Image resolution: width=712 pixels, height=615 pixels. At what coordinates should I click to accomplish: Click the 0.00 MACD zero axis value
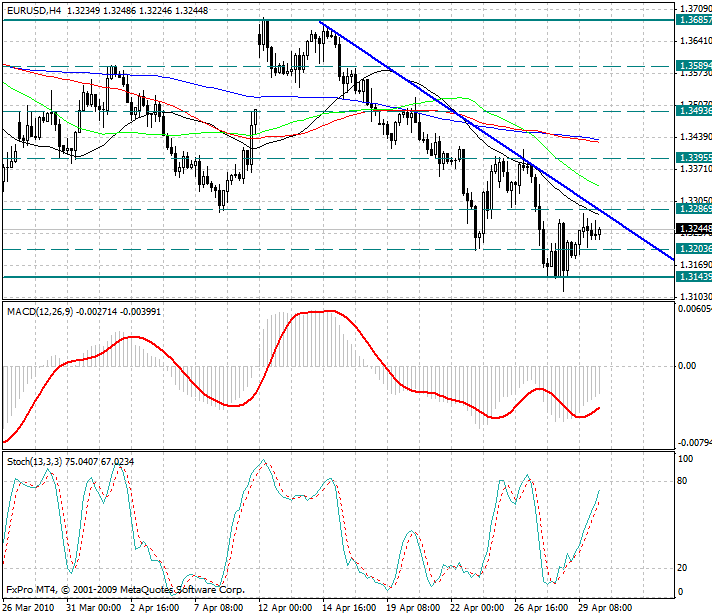(x=687, y=366)
